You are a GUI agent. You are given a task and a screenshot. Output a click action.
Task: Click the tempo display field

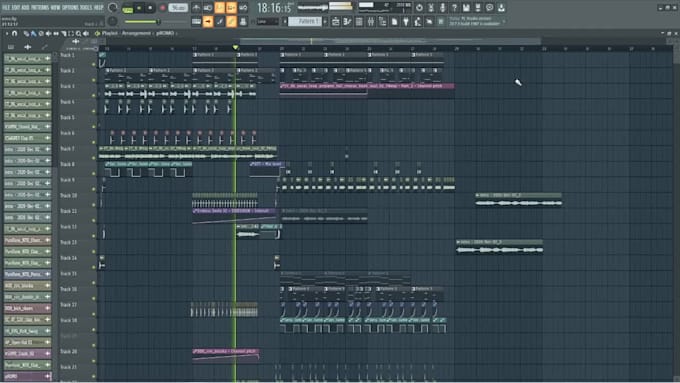click(178, 8)
